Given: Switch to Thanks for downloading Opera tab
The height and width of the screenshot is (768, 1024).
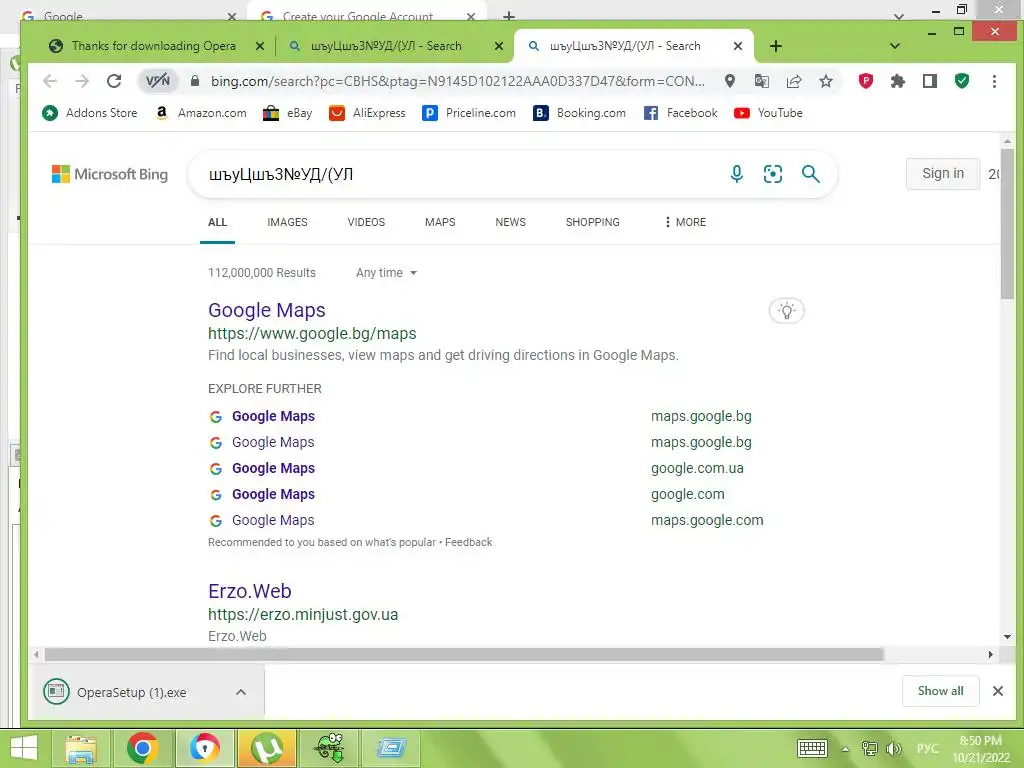Looking at the screenshot, I should click(153, 46).
